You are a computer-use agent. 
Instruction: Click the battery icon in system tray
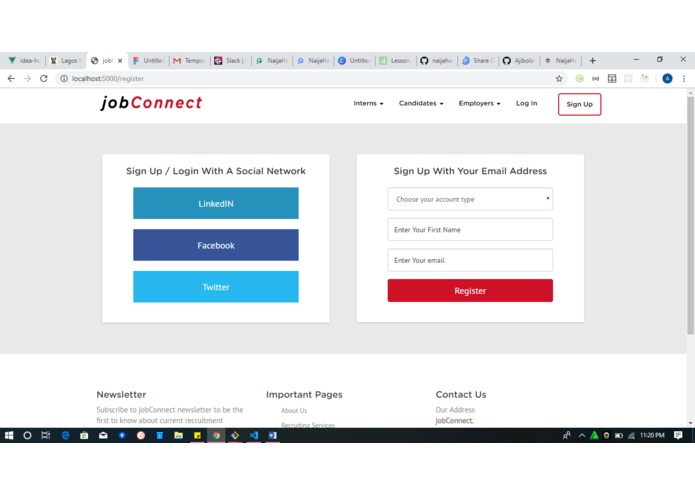pos(619,436)
